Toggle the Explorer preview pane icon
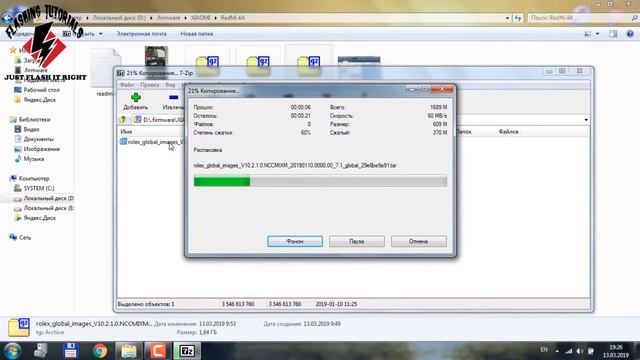The image size is (640, 360). [x=613, y=34]
